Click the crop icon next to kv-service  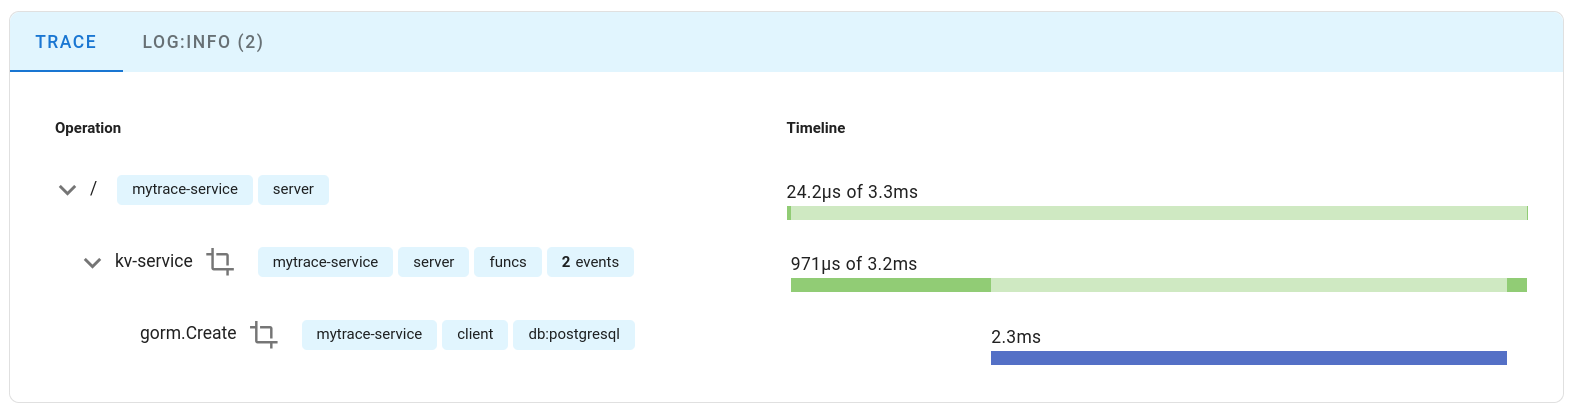coord(220,262)
